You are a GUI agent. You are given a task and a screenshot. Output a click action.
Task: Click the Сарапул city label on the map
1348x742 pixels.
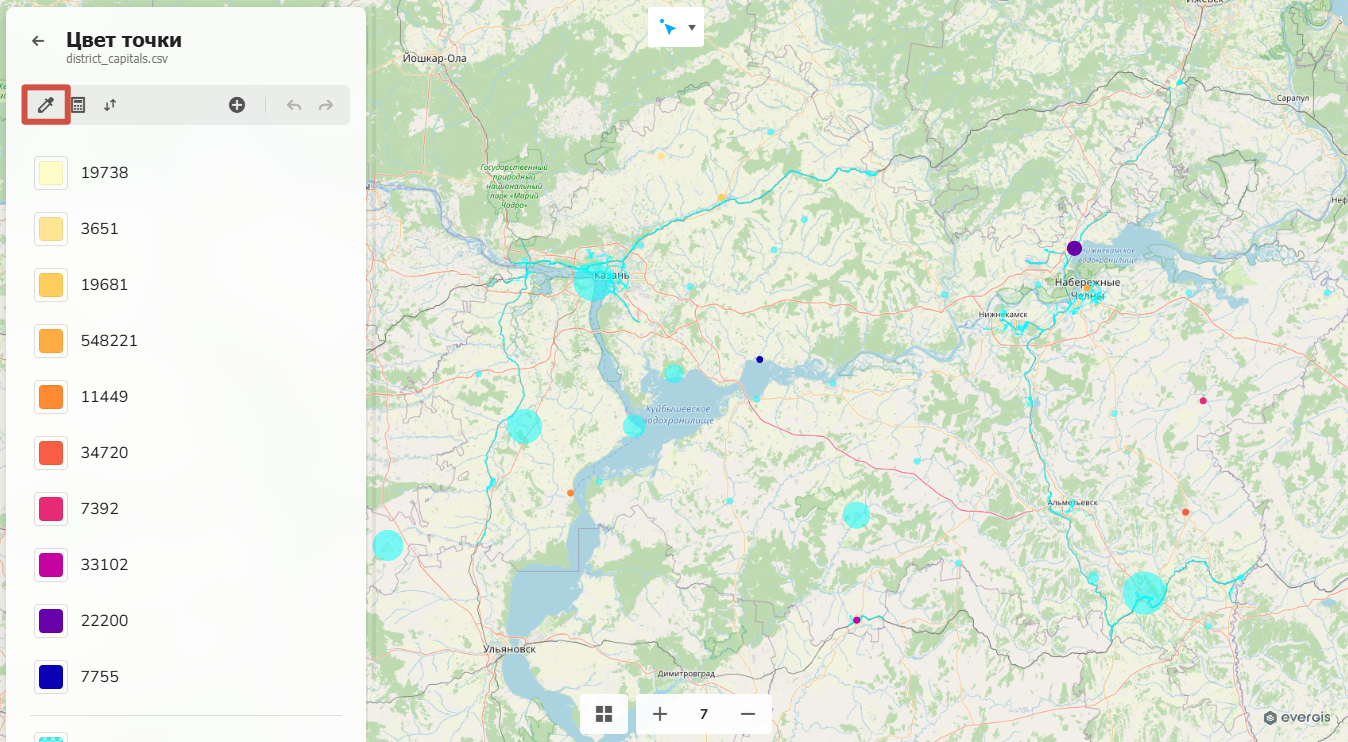(x=1293, y=98)
